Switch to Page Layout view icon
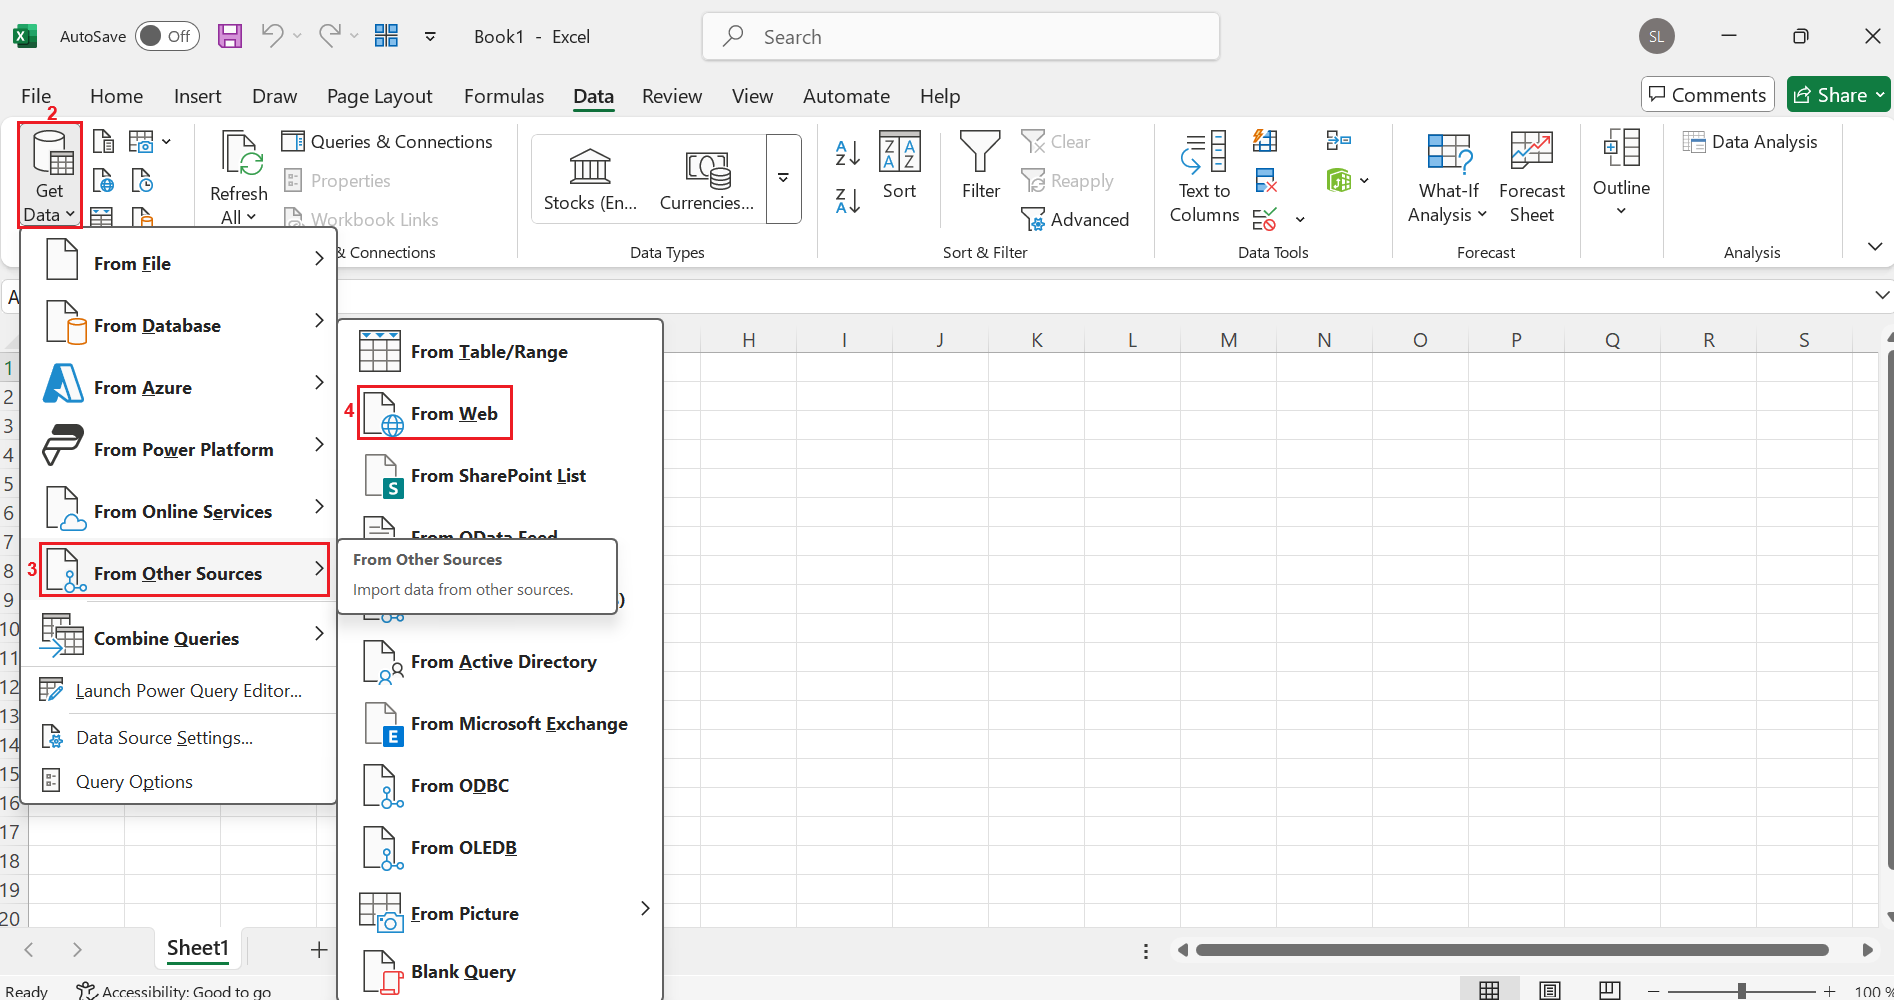 tap(1549, 990)
